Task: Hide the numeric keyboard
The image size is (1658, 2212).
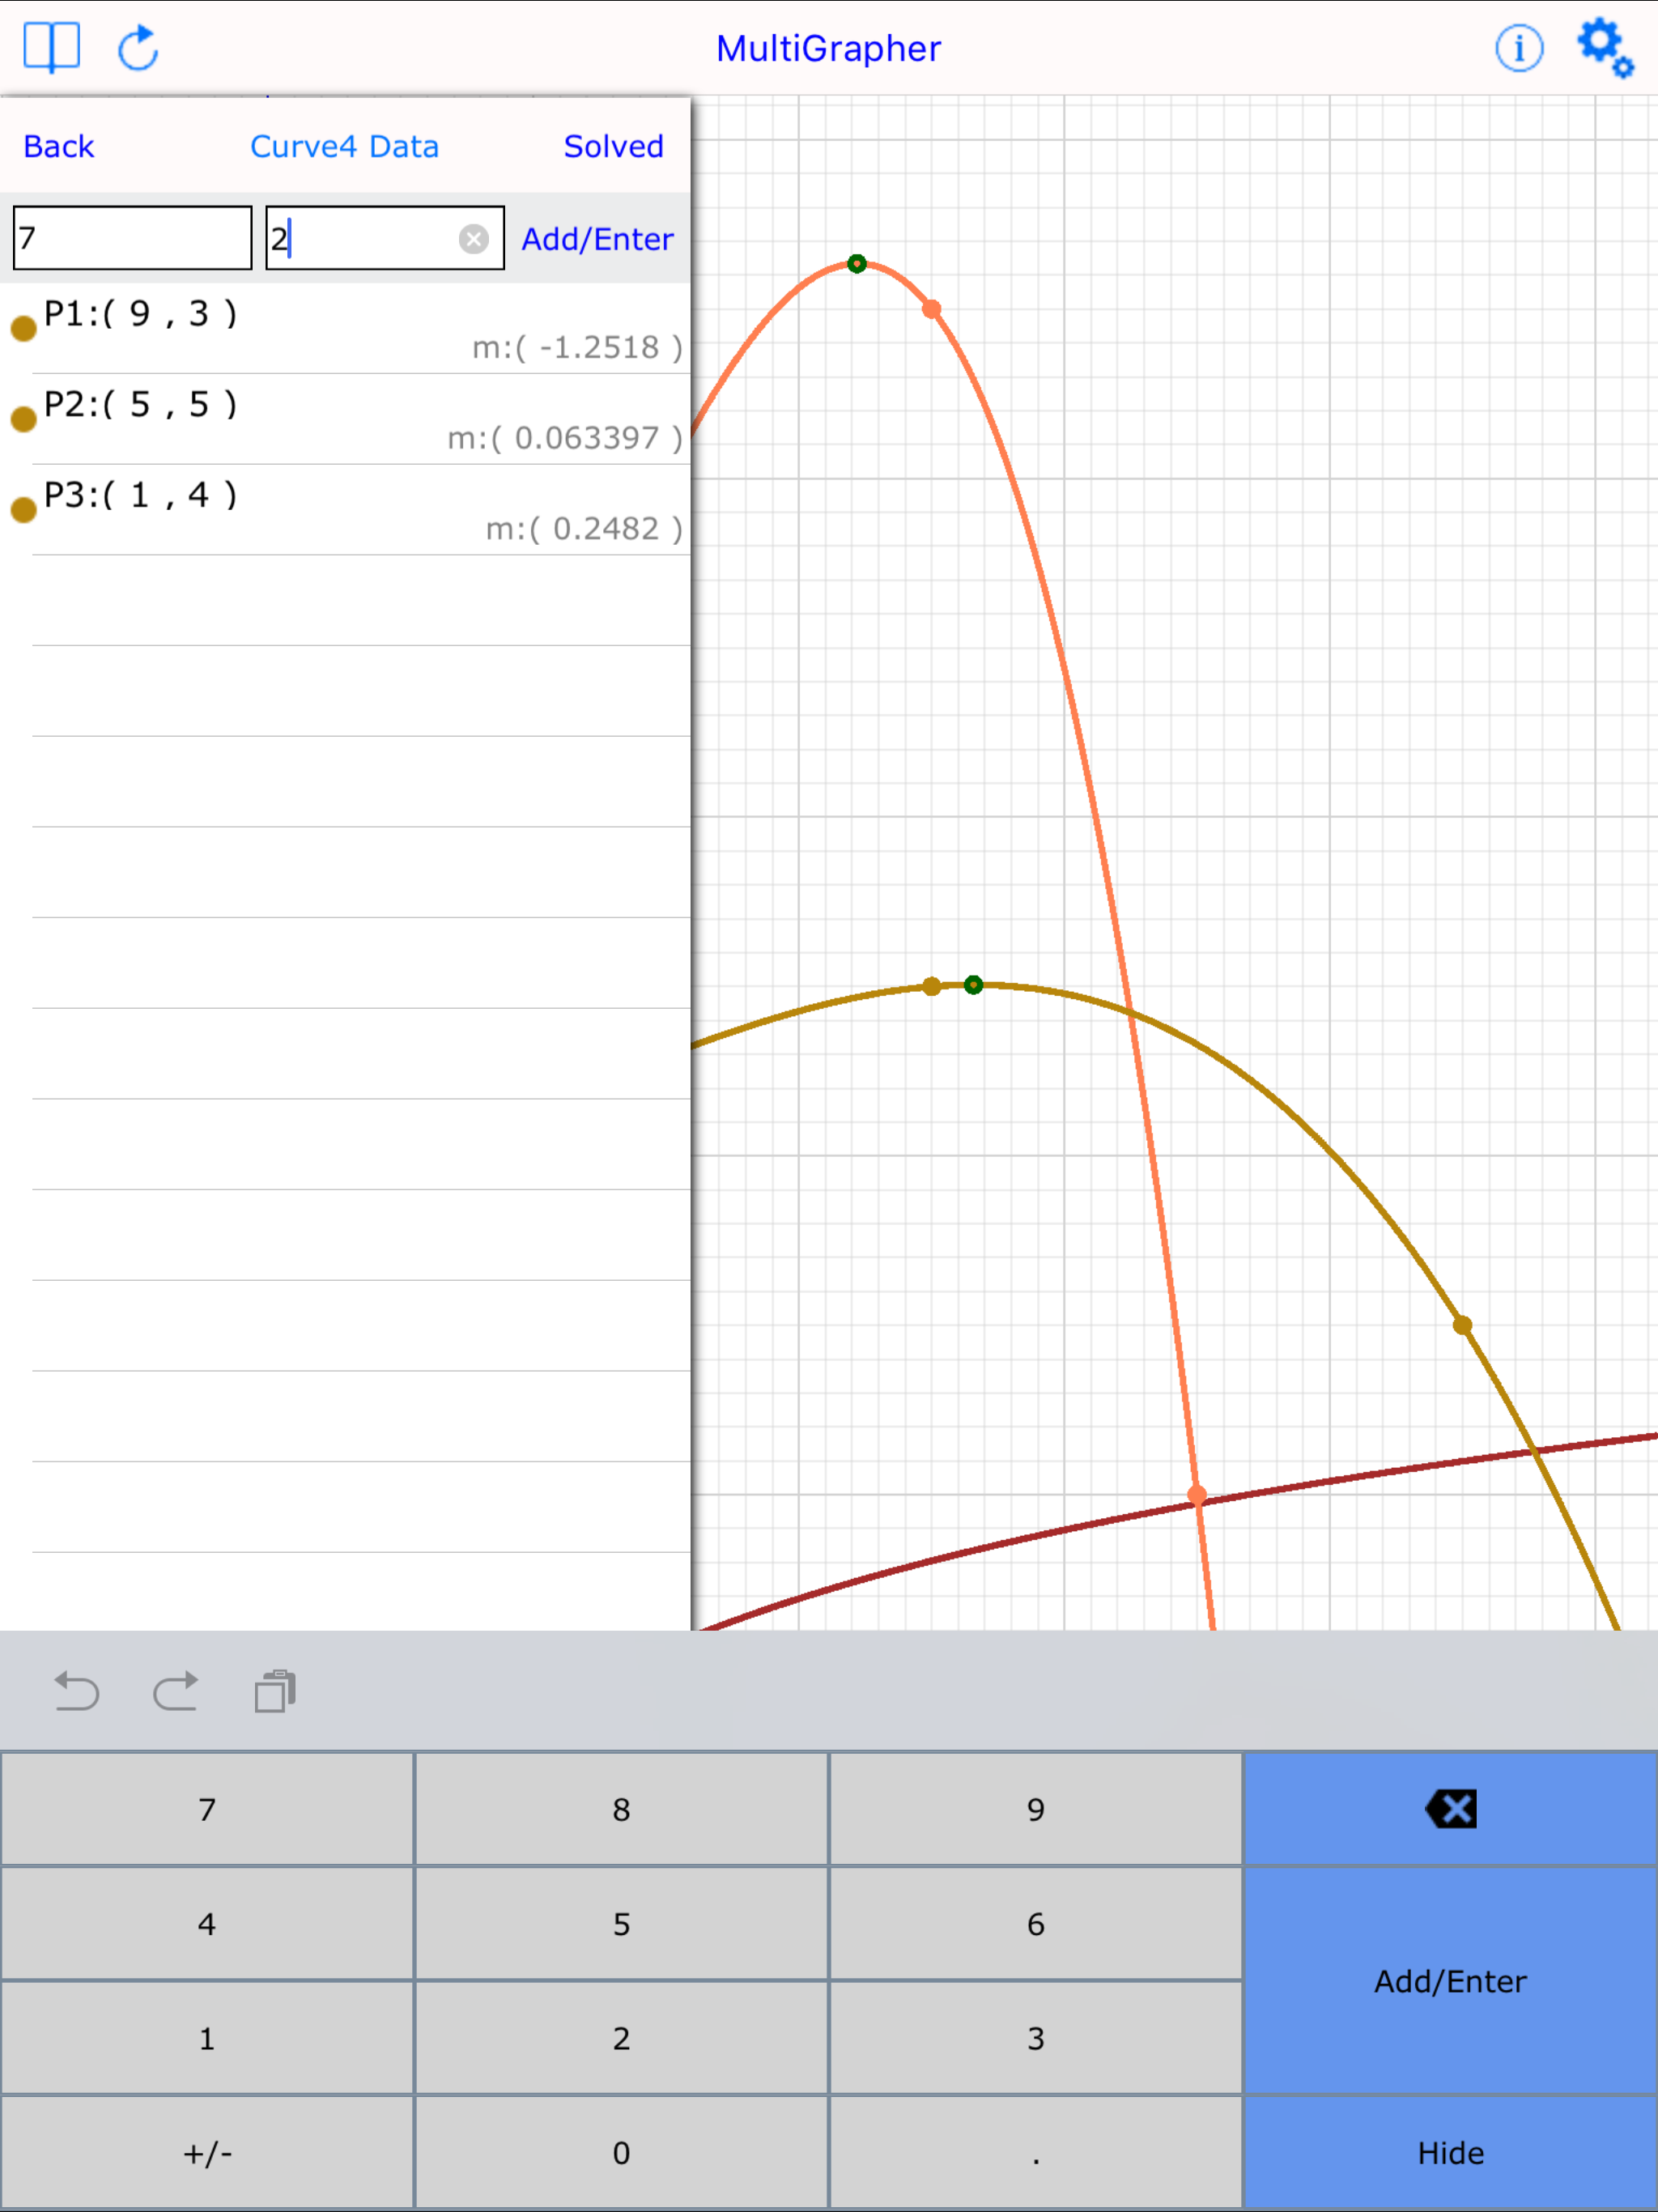Action: coord(1449,2152)
